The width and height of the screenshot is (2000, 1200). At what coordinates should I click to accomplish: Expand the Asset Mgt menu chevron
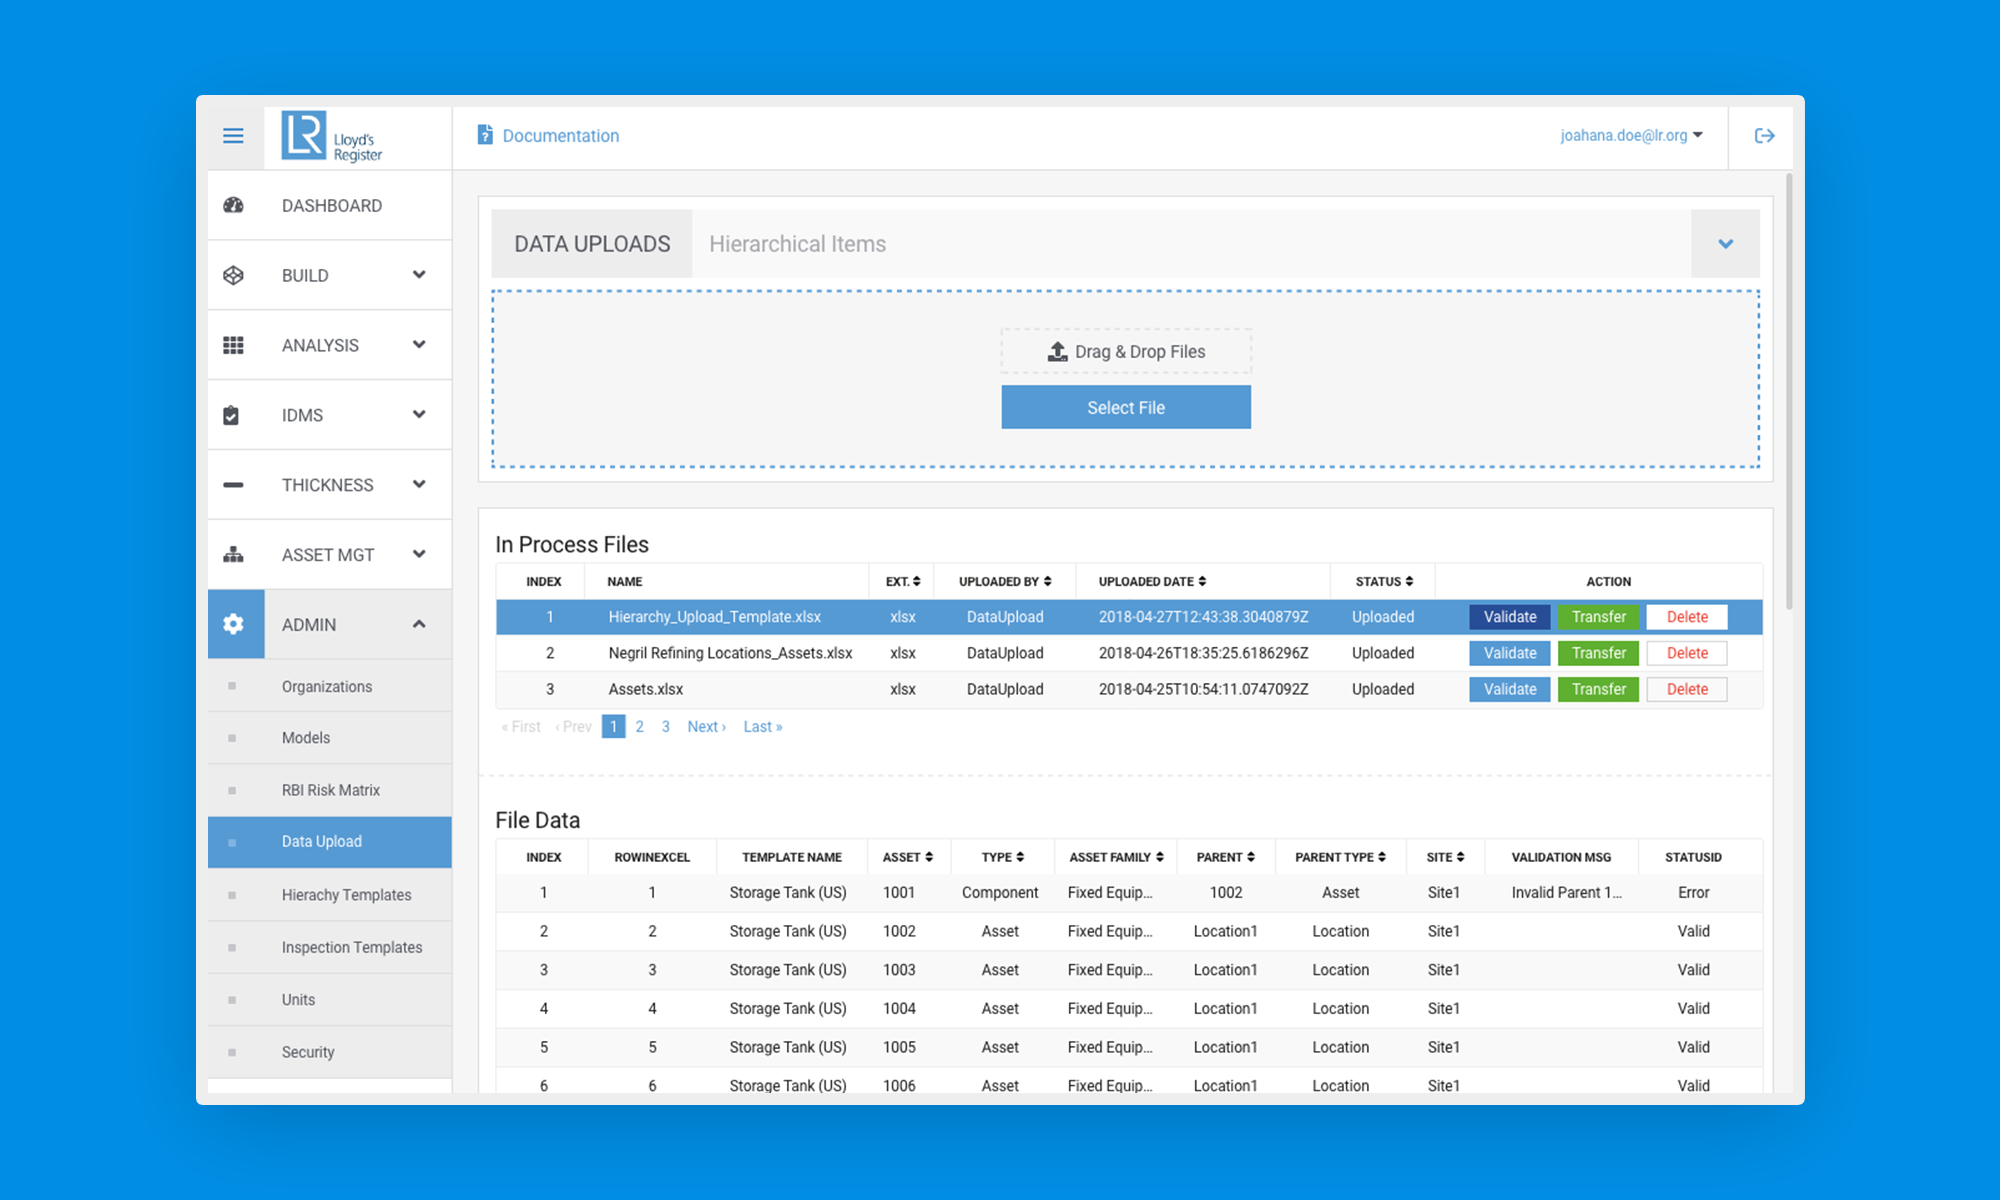tap(419, 554)
